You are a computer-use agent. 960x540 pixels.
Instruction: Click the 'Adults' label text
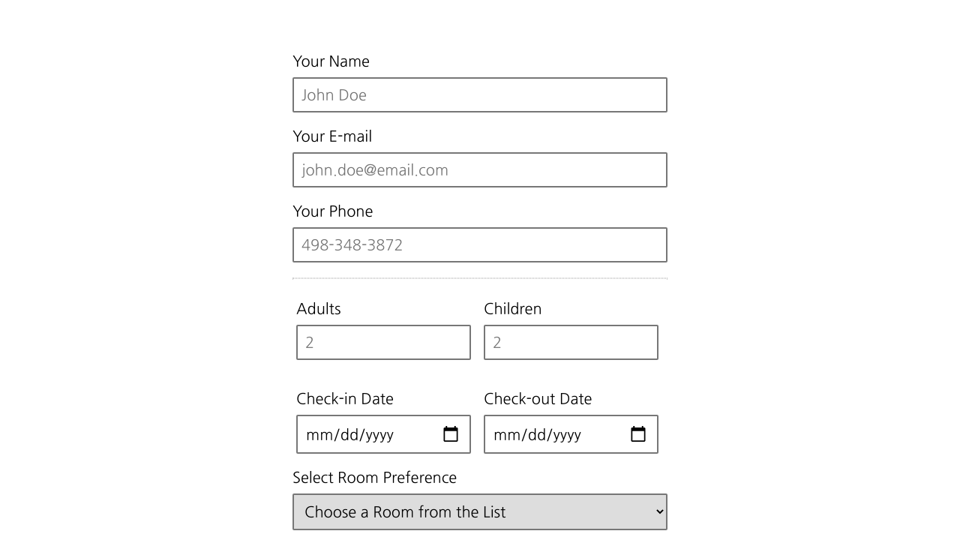(318, 309)
